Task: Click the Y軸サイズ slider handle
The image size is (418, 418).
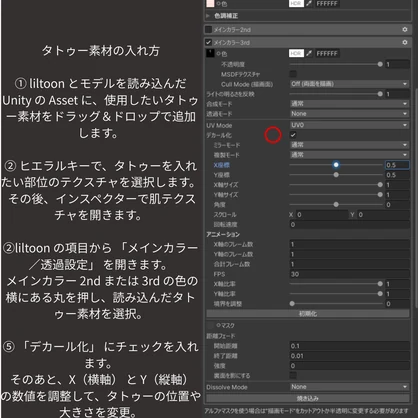Action: (x=380, y=194)
